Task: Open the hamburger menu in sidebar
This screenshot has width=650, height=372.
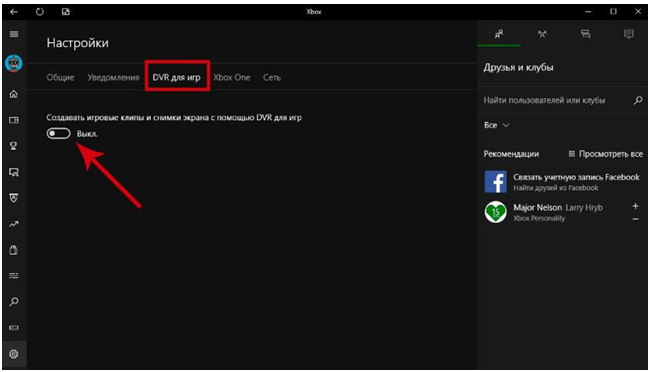Action: point(14,34)
